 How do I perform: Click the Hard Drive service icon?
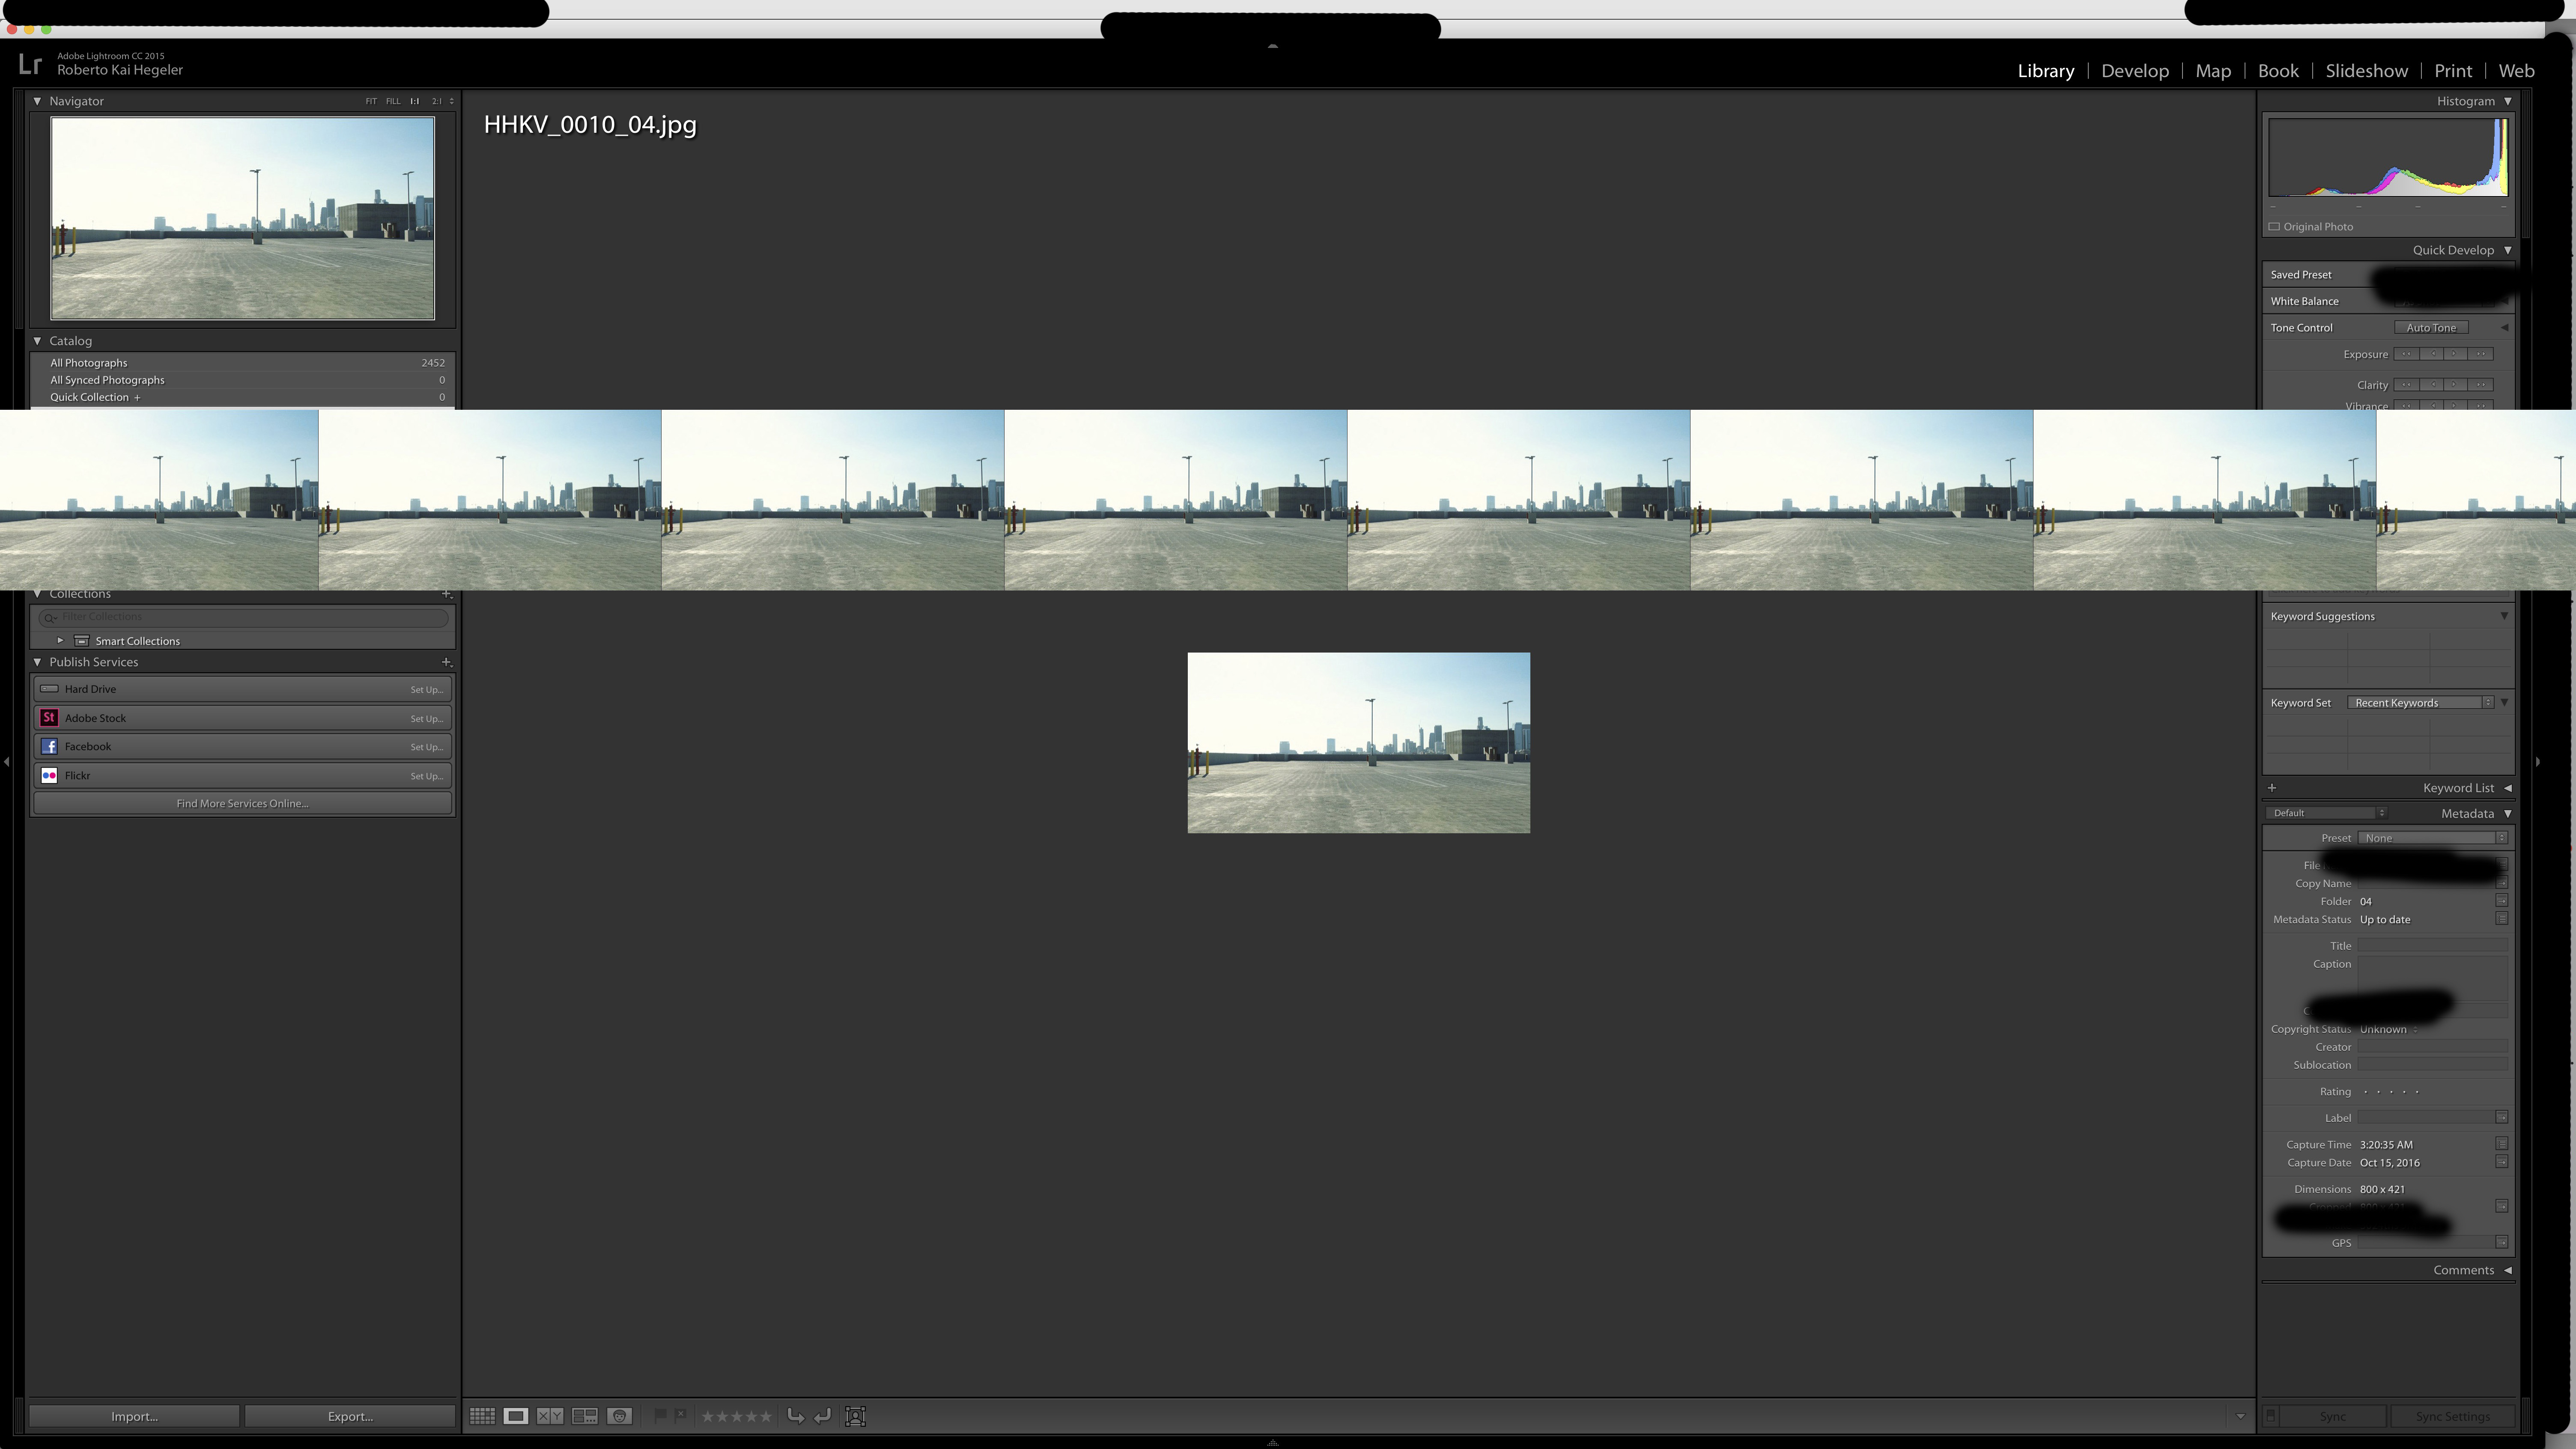tap(48, 689)
